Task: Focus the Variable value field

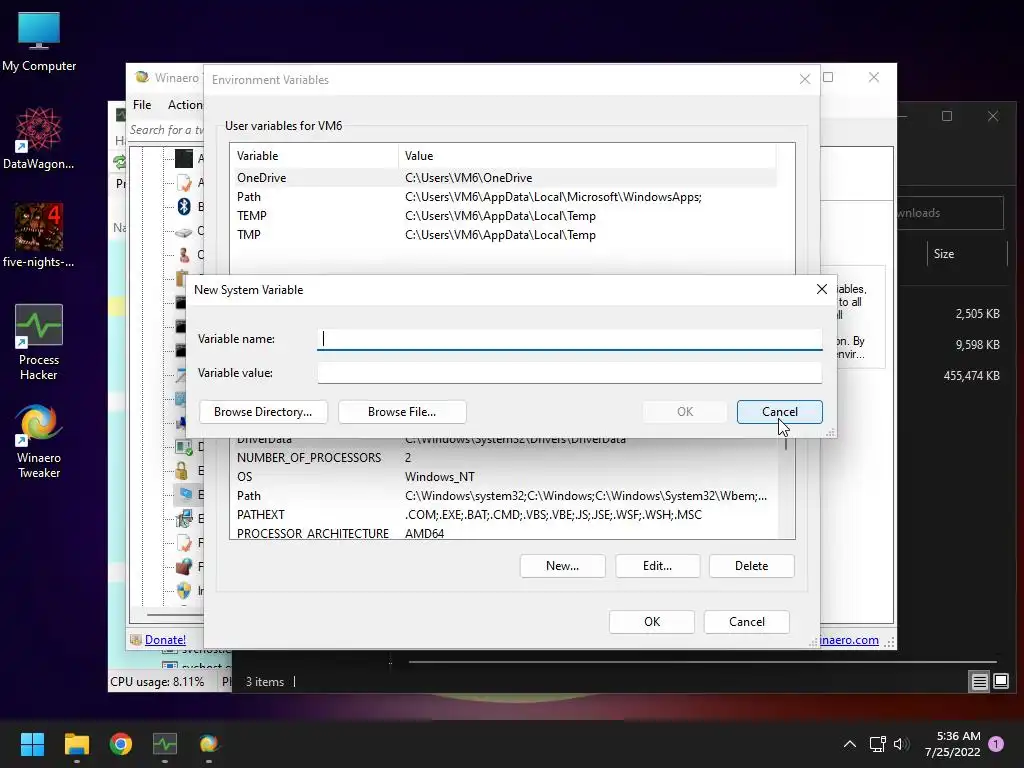Action: [569, 373]
